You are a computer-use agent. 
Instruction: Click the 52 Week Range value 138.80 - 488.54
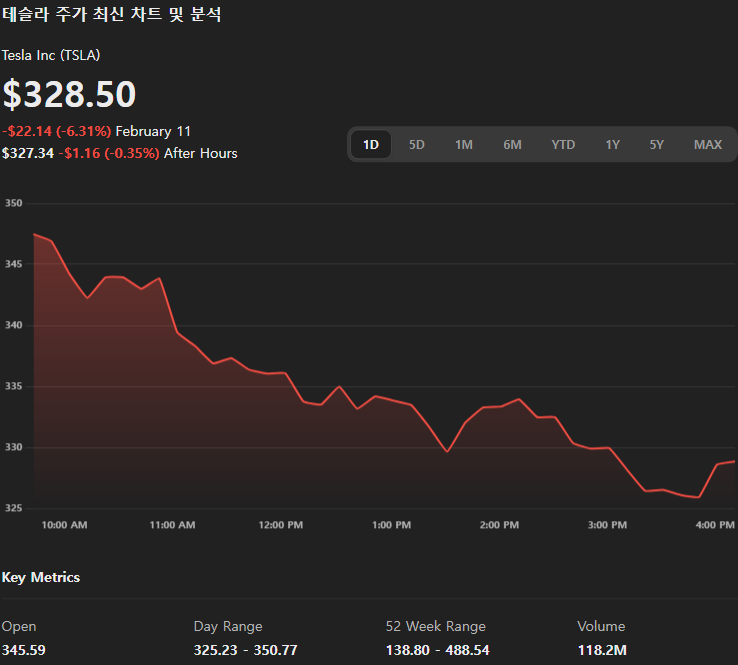[x=437, y=650]
